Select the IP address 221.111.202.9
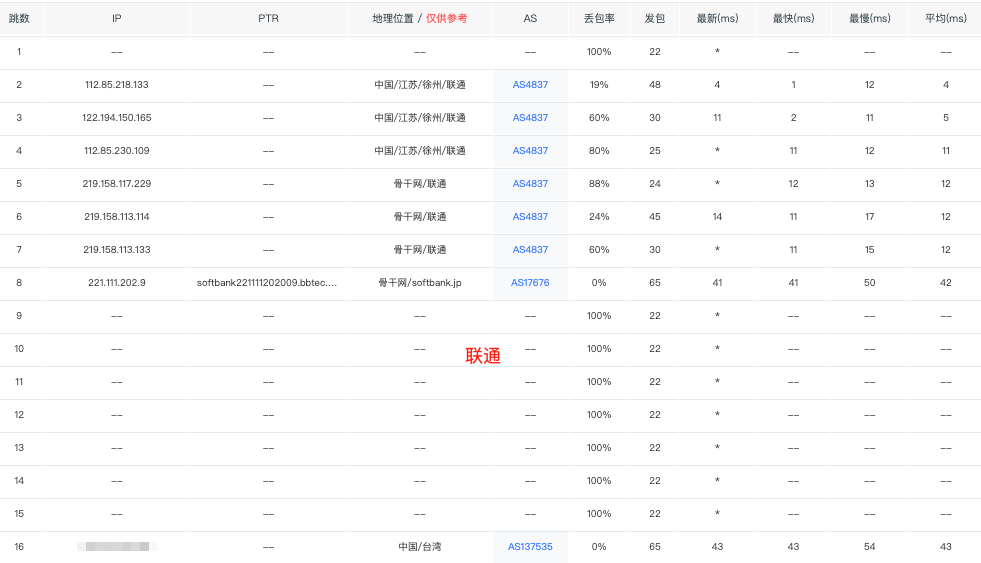This screenshot has width=981, height=563. 117,283
